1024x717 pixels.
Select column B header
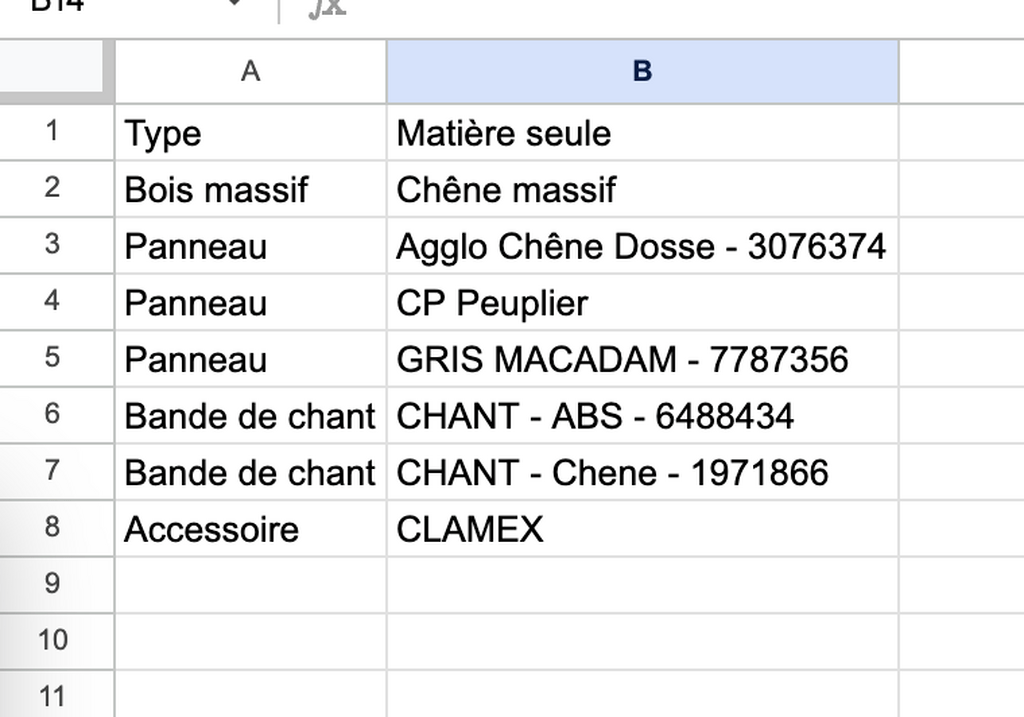click(643, 71)
